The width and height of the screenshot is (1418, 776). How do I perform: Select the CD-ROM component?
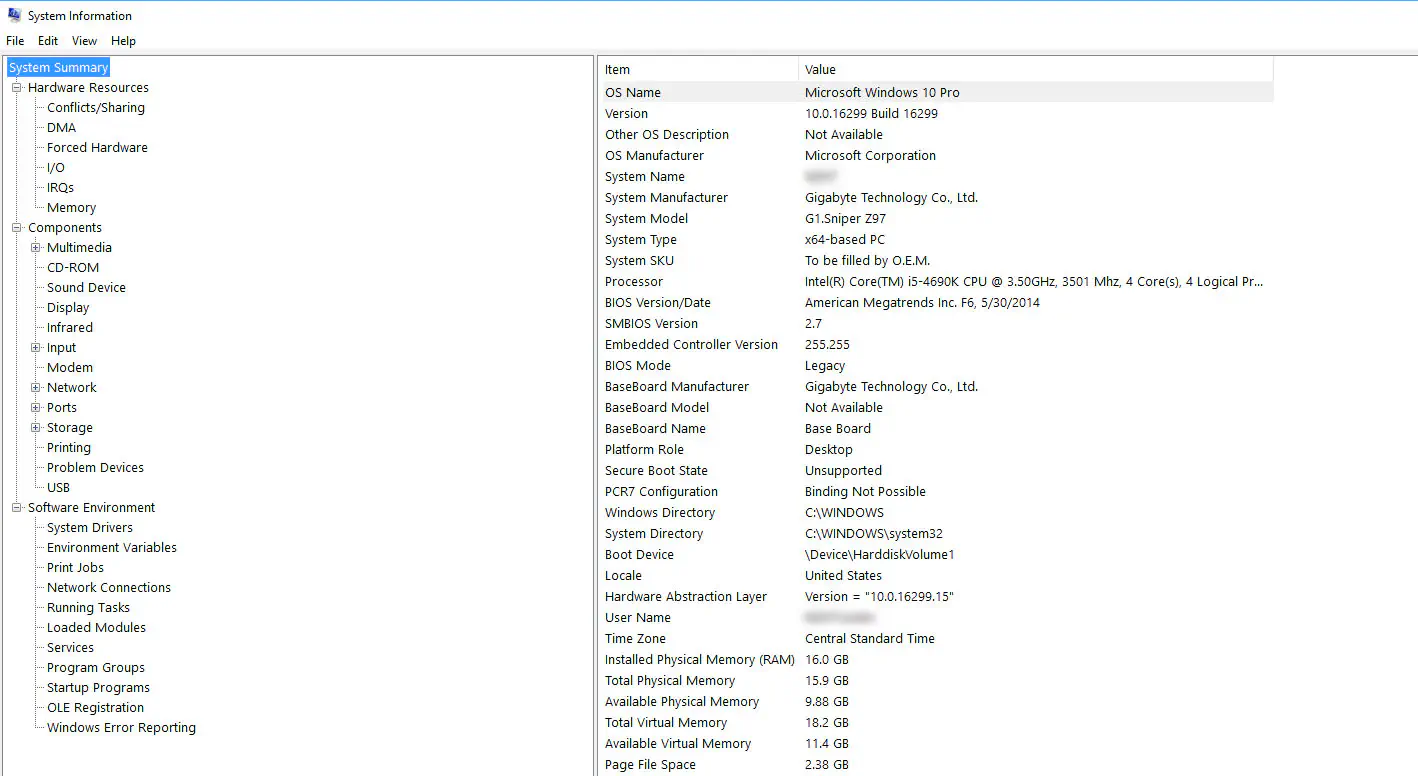(x=73, y=267)
